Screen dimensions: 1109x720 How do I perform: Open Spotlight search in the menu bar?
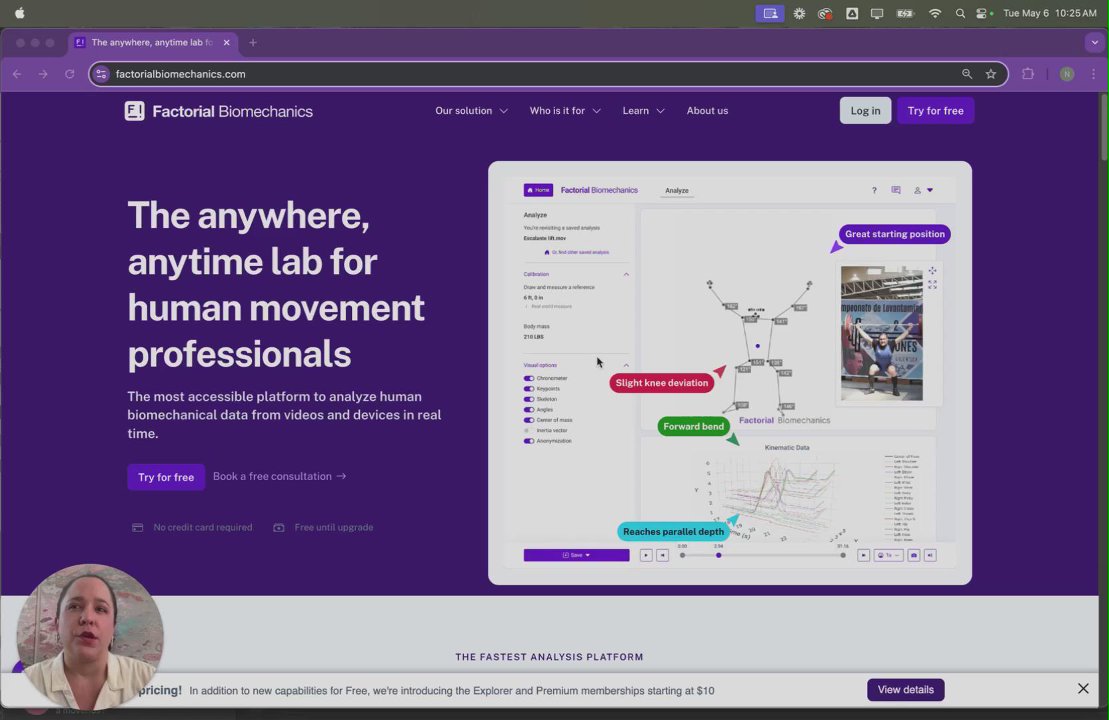coord(960,13)
